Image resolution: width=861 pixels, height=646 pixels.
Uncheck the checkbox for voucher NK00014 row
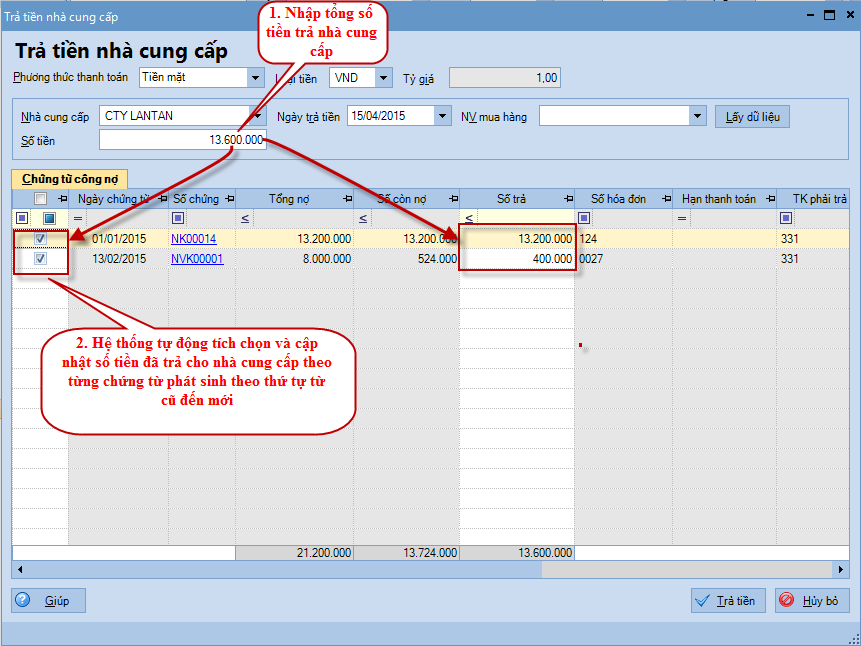pyautogui.click(x=41, y=239)
